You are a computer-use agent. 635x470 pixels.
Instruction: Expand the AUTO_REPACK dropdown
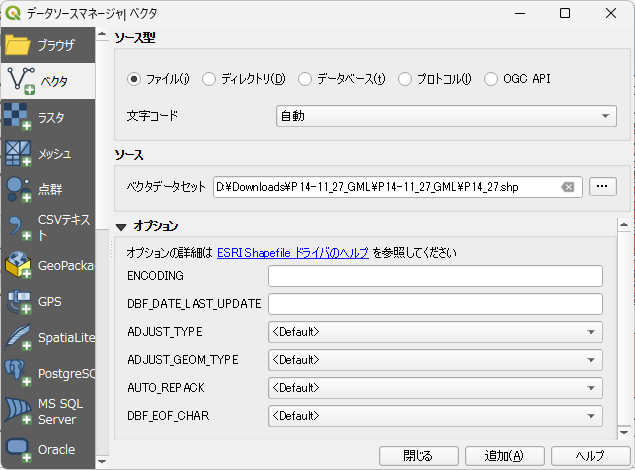pyautogui.click(x=435, y=387)
